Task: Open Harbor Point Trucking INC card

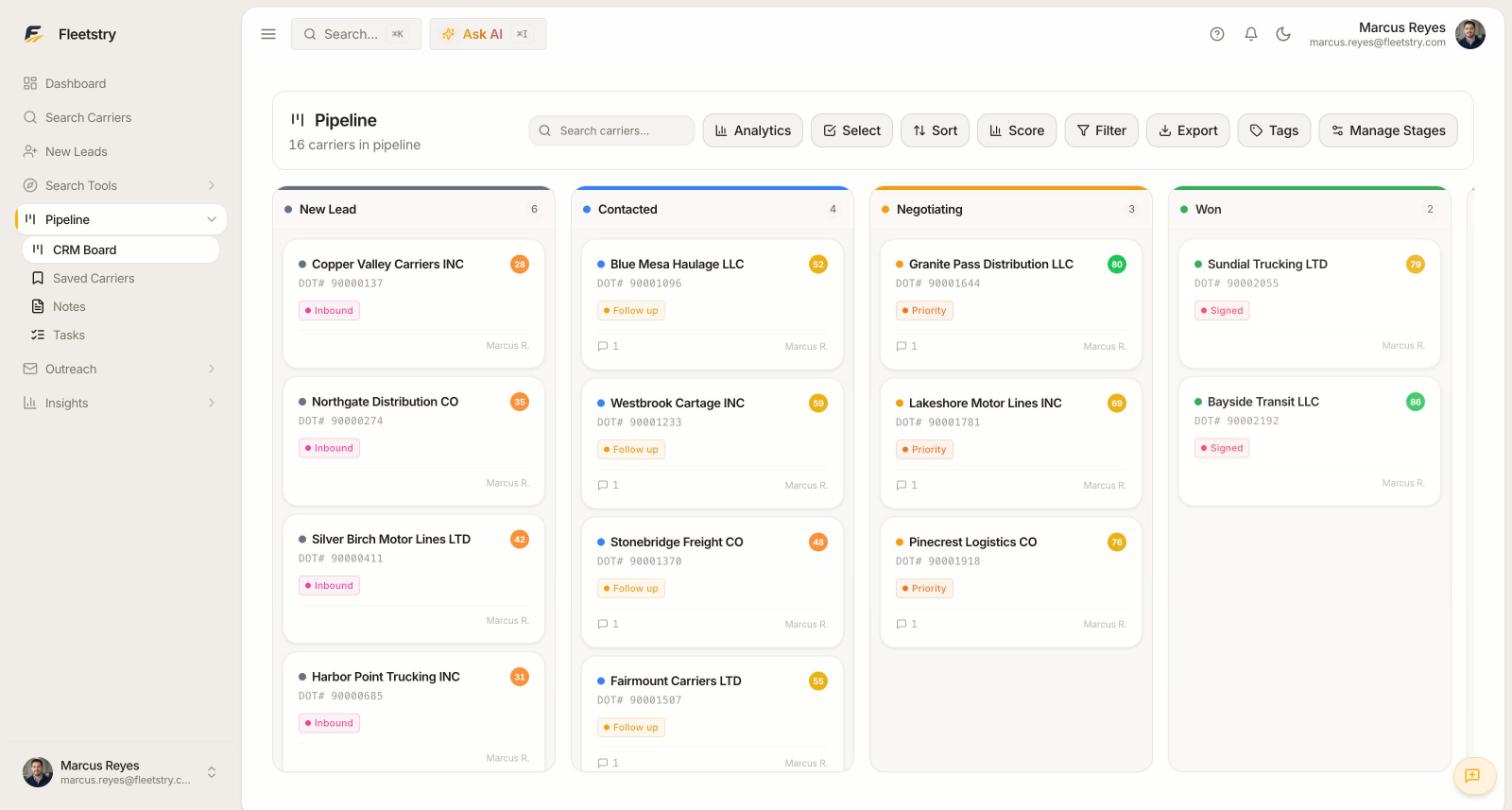Action: pyautogui.click(x=414, y=711)
